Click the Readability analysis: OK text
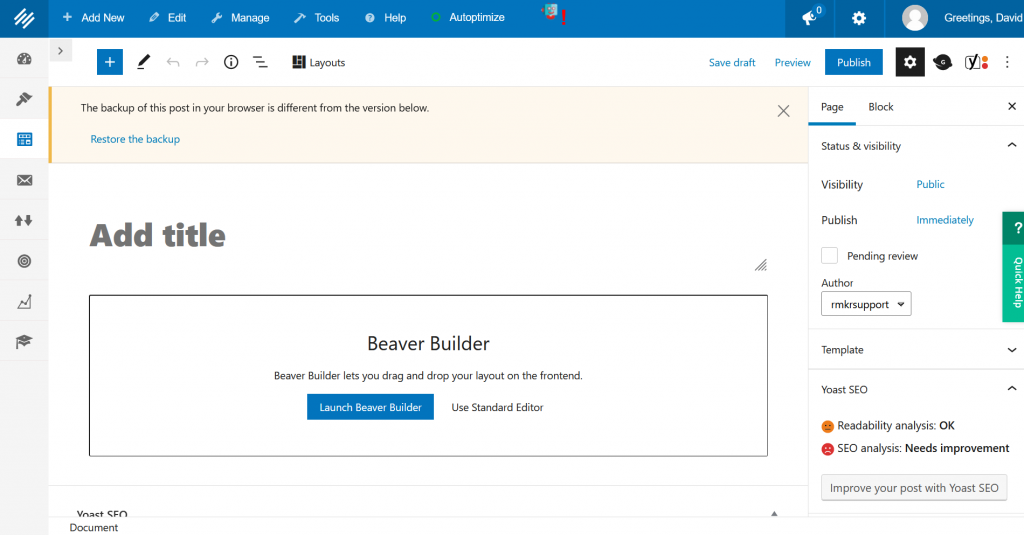The width and height of the screenshot is (1024, 535). [895, 425]
